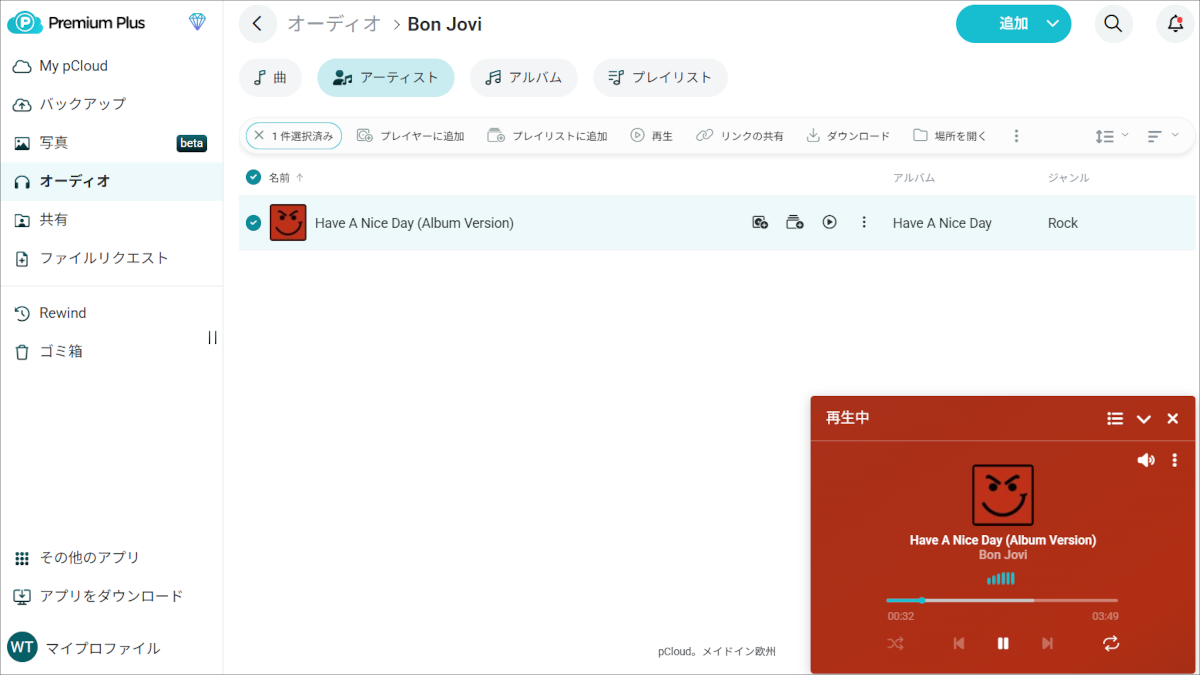This screenshot has height=675, width=1200.
Task: Open more options for the selected track
Action: [x=864, y=222]
